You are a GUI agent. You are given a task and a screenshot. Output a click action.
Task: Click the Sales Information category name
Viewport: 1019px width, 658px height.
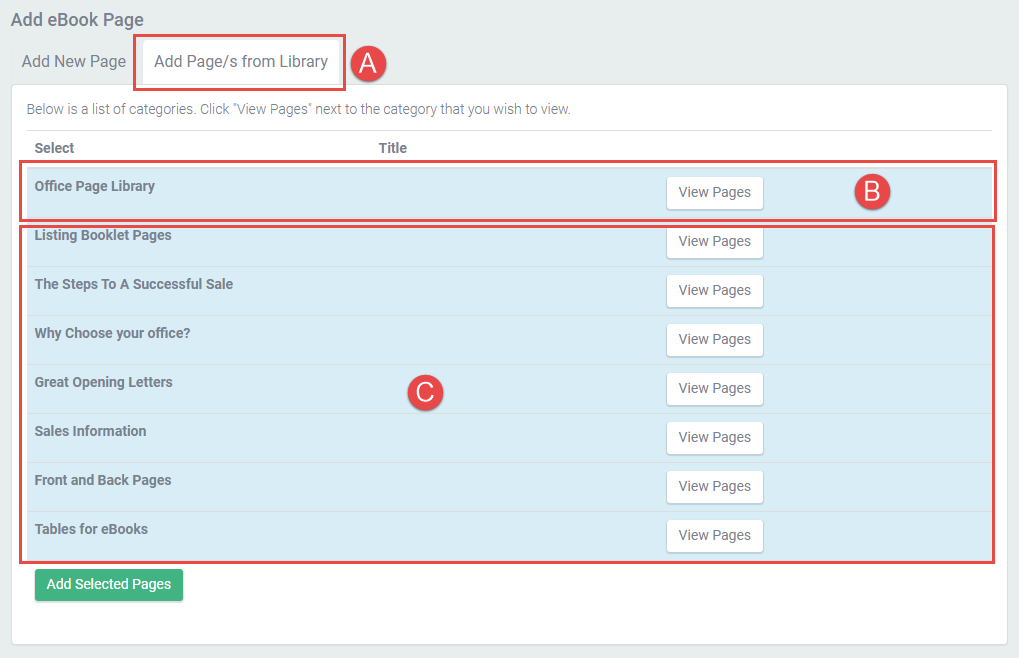coord(90,431)
